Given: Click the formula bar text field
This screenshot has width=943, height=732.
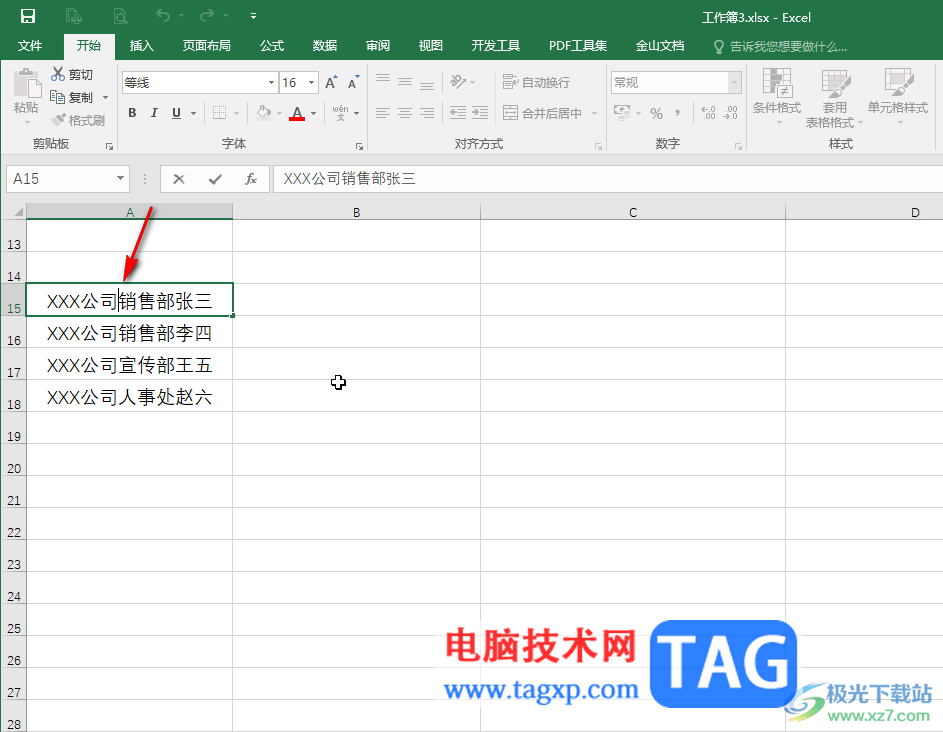Looking at the screenshot, I should (x=607, y=179).
